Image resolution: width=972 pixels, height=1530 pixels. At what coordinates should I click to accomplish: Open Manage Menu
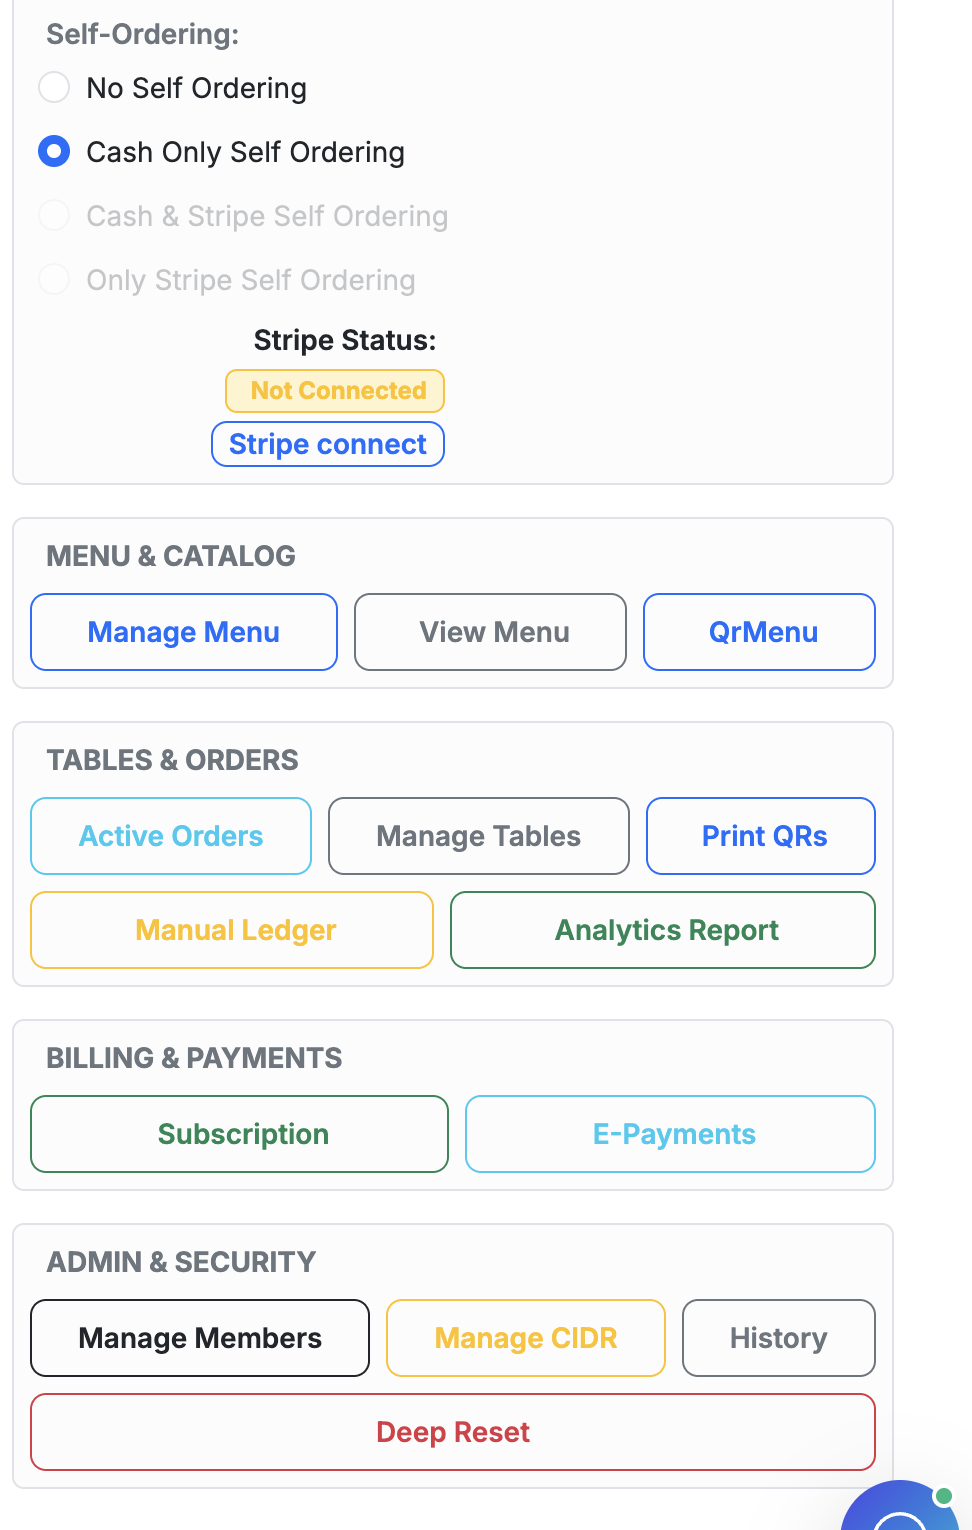click(x=184, y=632)
